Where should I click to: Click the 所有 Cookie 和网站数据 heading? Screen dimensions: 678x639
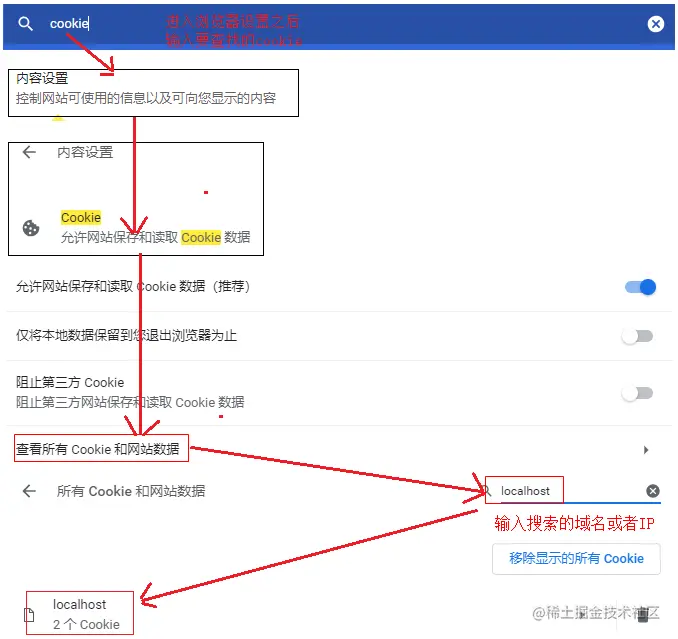click(131, 491)
